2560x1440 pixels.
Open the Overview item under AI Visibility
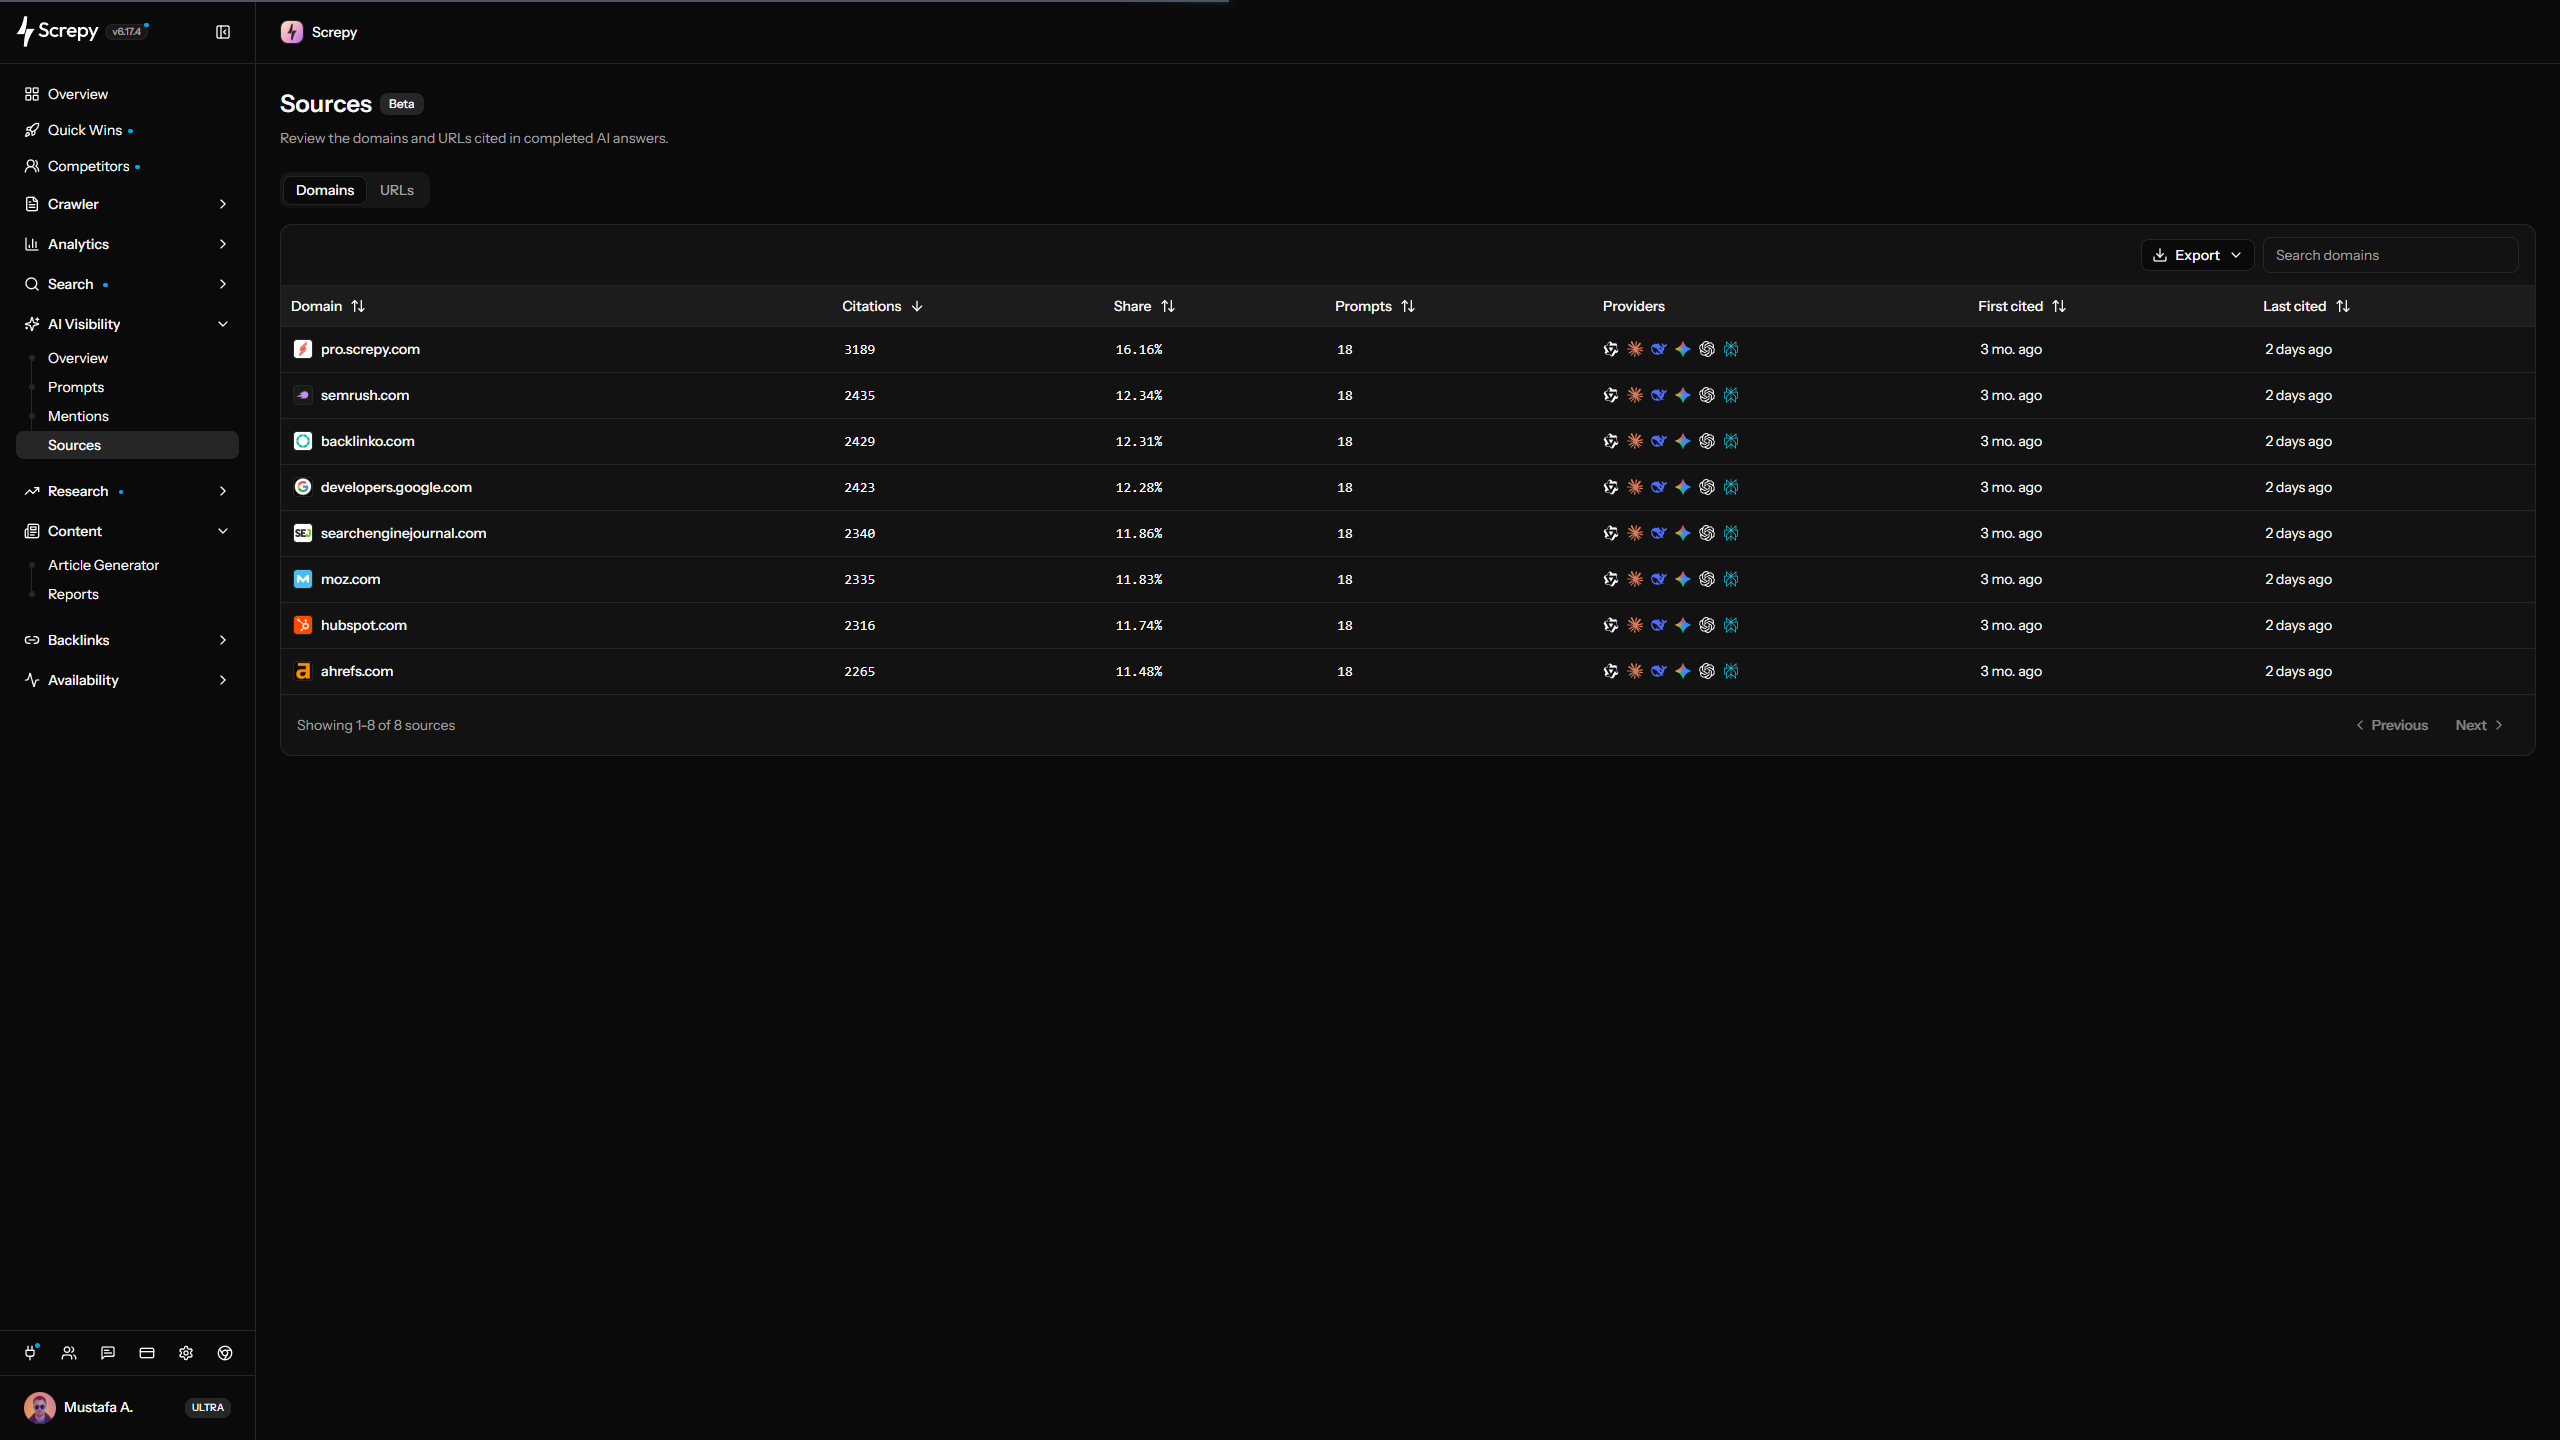point(78,358)
